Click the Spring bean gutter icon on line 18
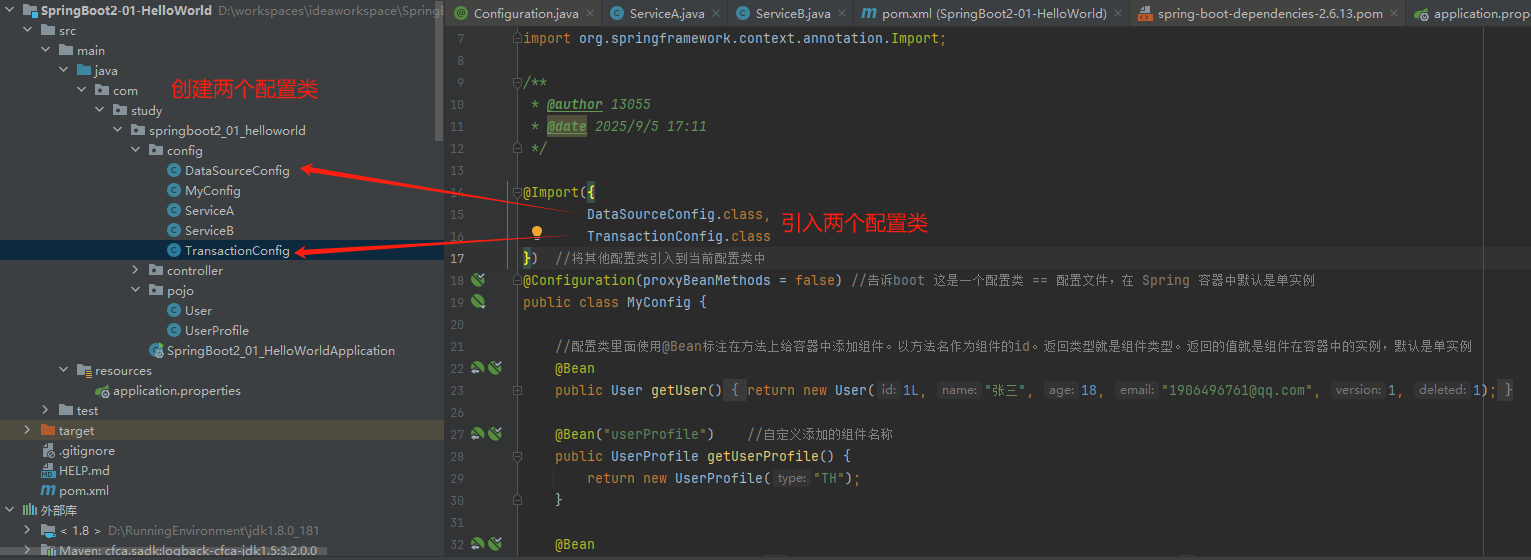Screen dimensions: 1531x560 (478, 280)
